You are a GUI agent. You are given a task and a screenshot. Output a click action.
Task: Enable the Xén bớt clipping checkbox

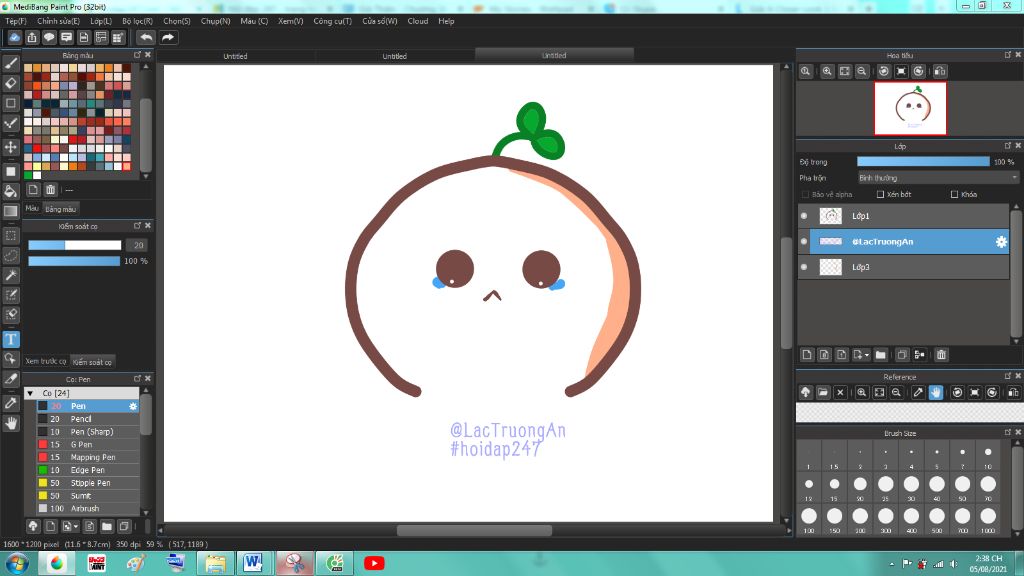pyautogui.click(x=880, y=194)
